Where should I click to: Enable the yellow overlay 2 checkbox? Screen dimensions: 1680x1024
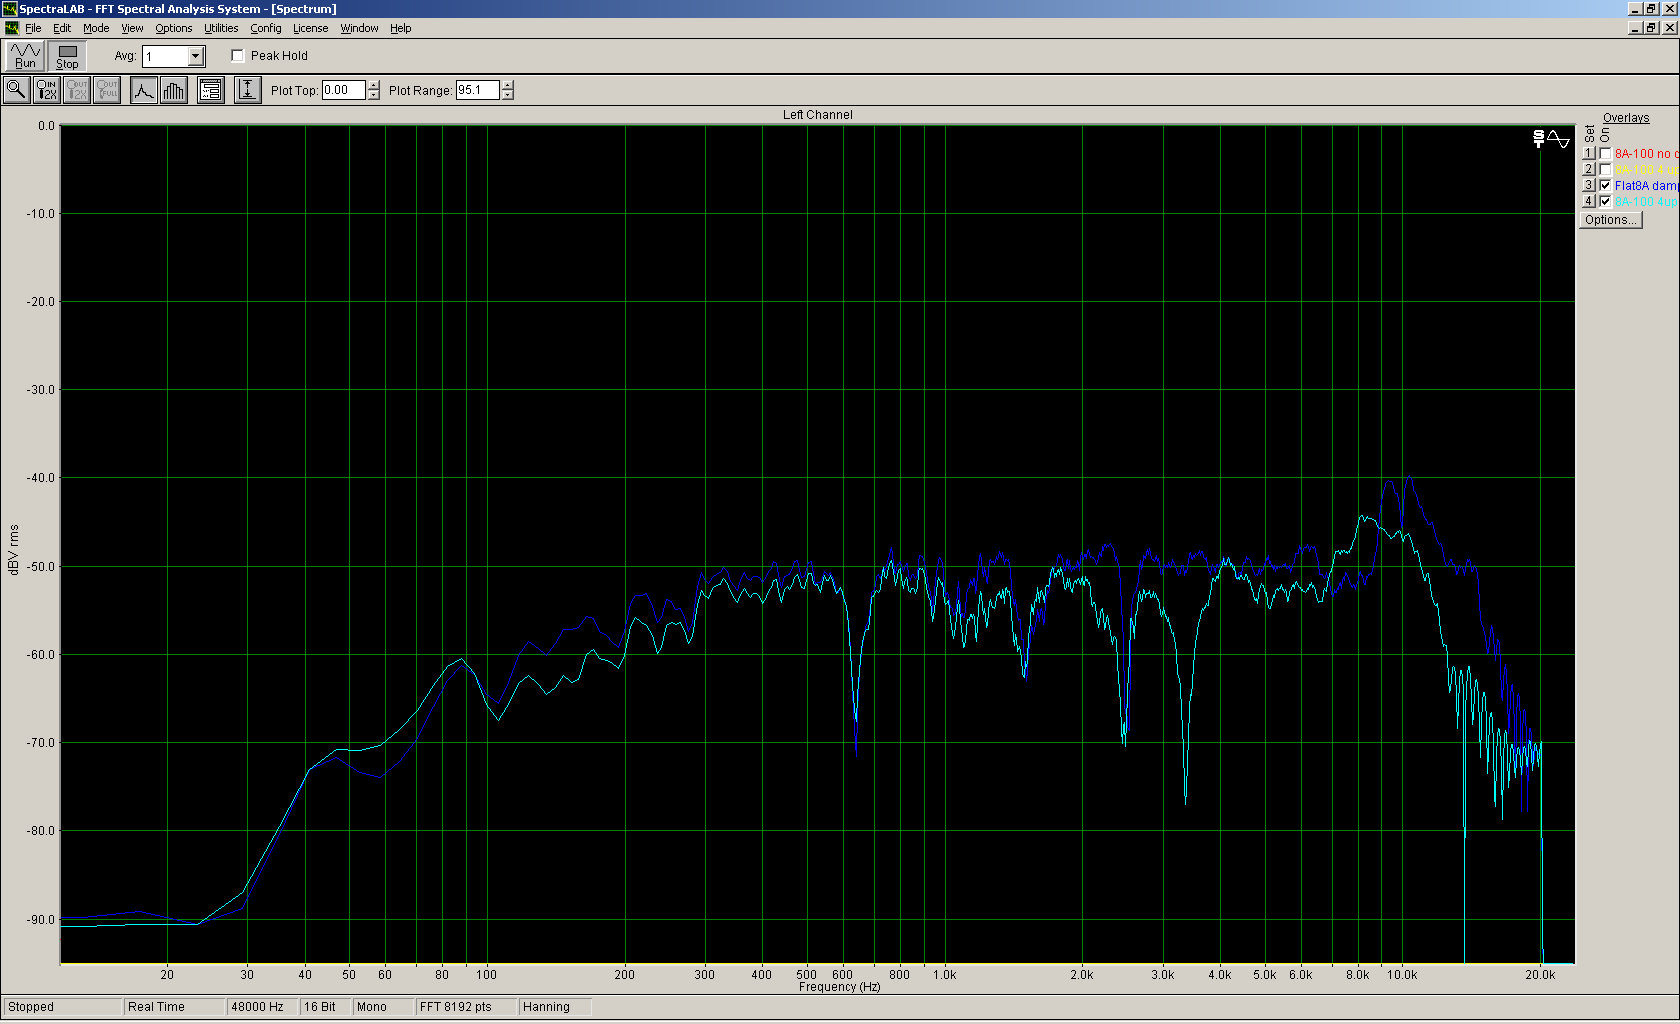[x=1605, y=170]
